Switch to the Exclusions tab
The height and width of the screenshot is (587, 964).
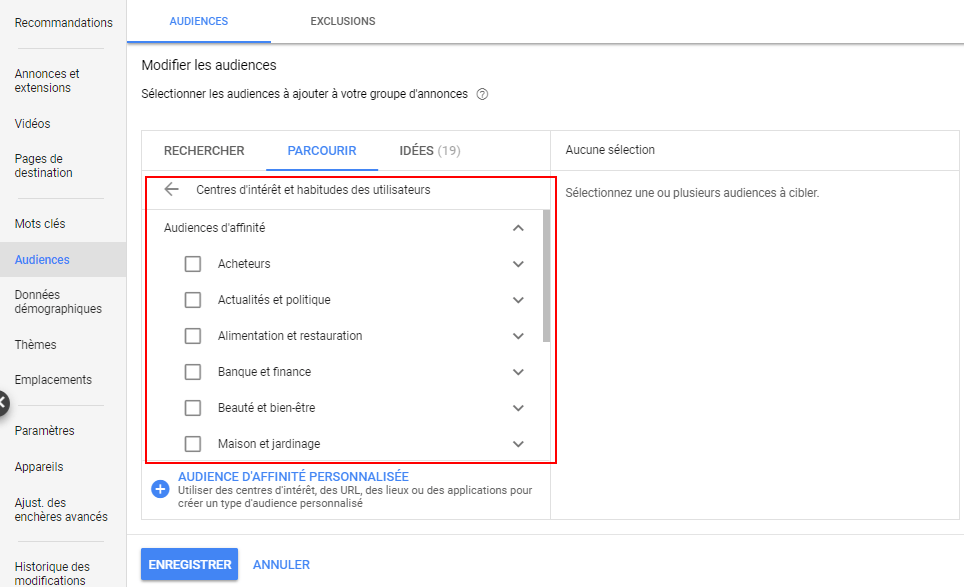coord(342,21)
